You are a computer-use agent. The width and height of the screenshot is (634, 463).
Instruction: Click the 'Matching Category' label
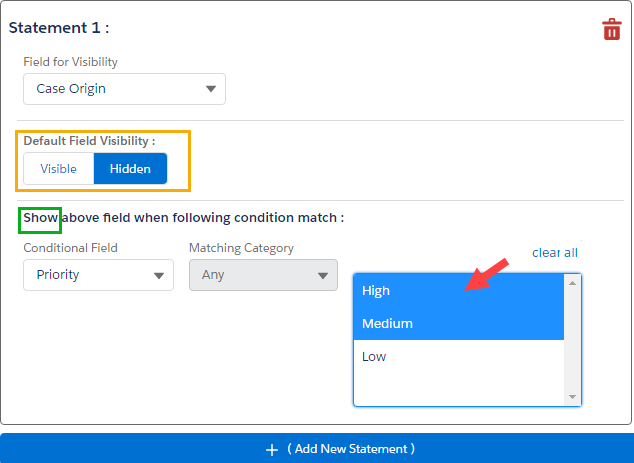[241, 248]
